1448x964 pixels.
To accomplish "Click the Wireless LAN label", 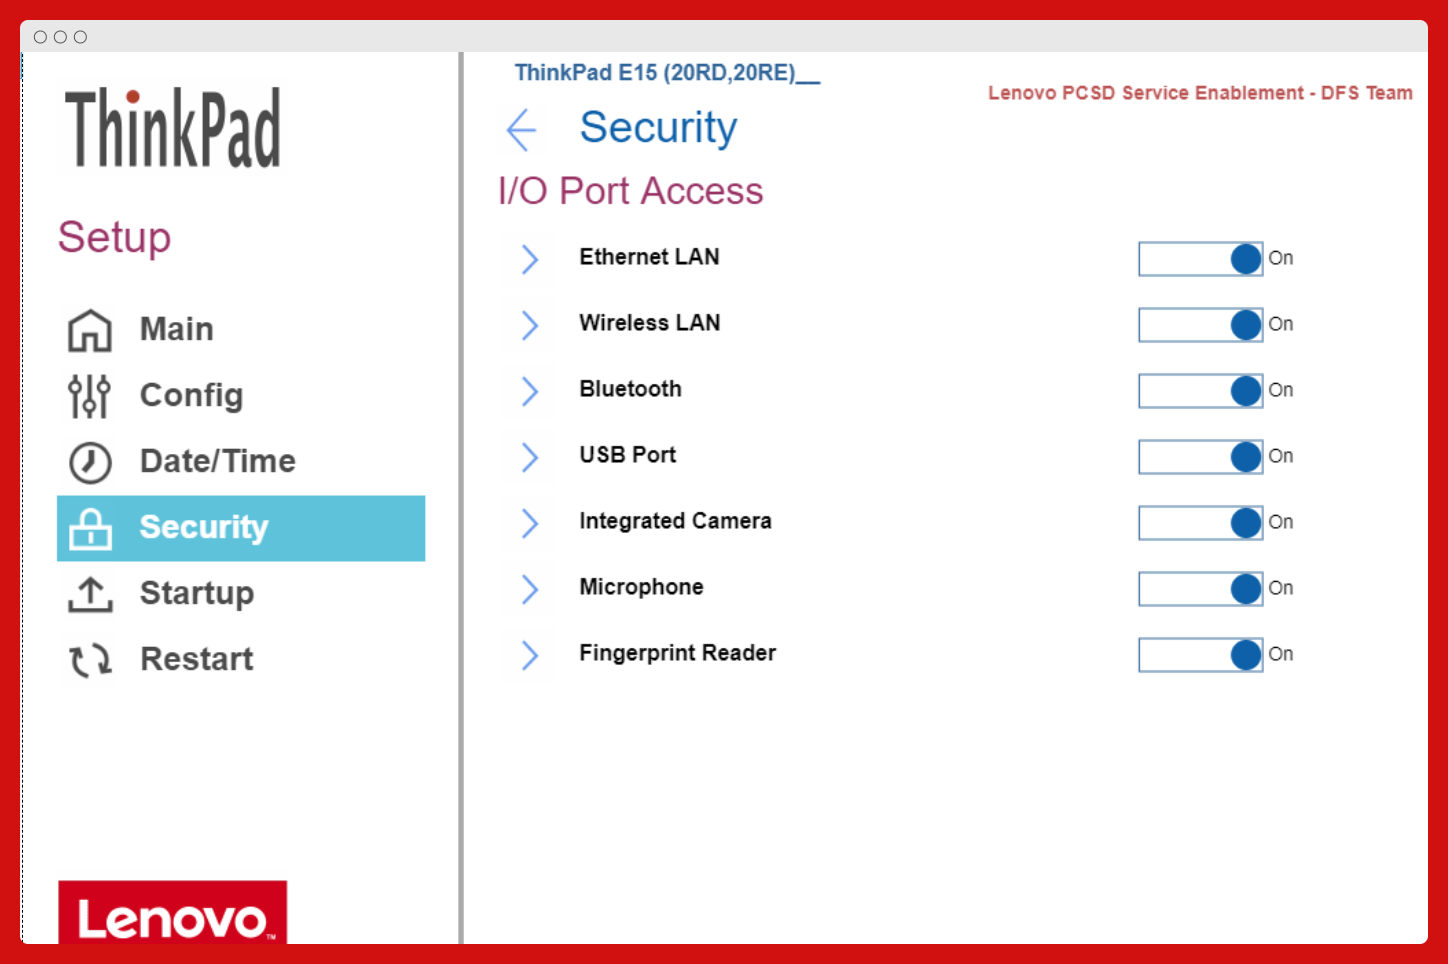I will point(650,323).
